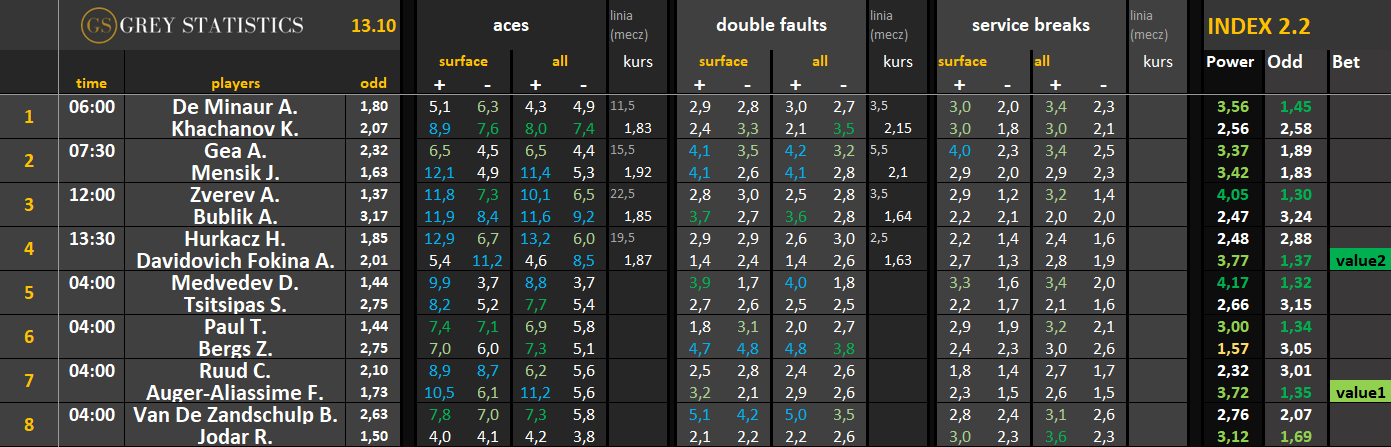The width and height of the screenshot is (1391, 447).
Task: Select the Bet column header
Action: [x=1346, y=61]
